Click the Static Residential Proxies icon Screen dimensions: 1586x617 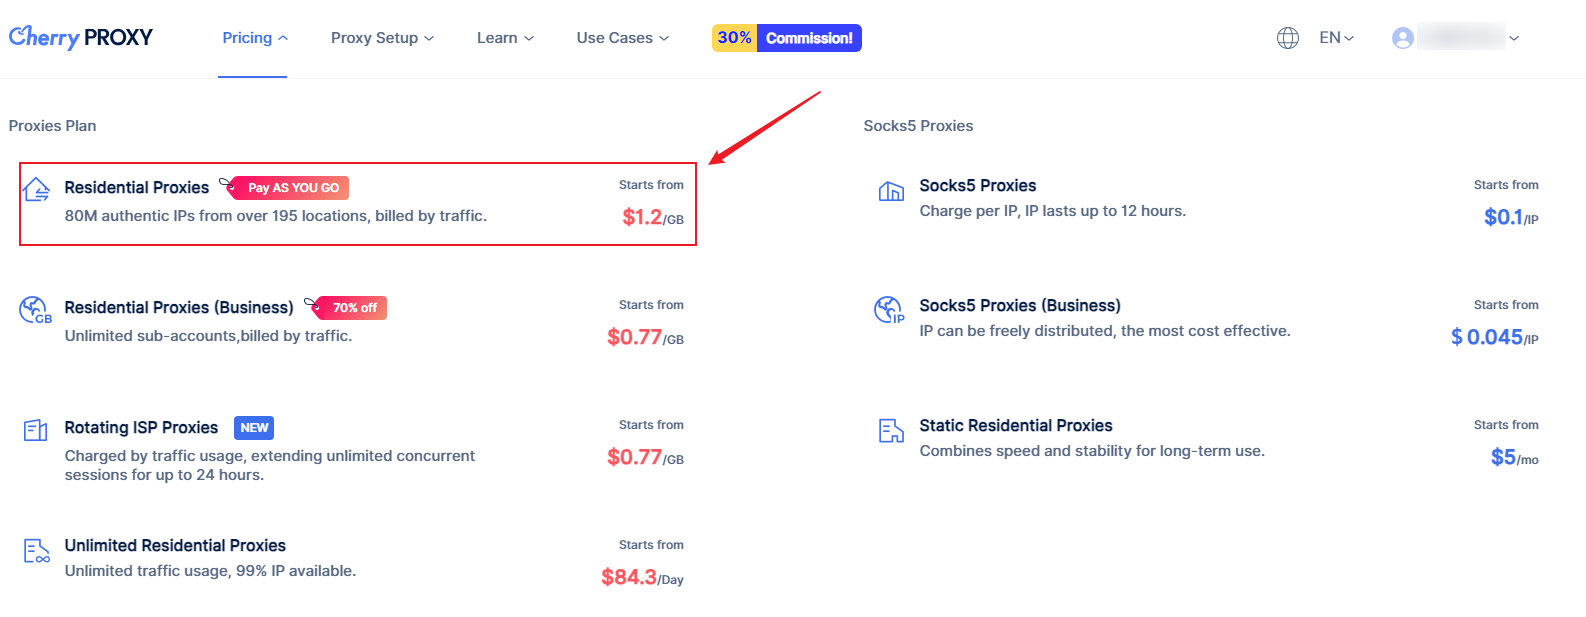click(891, 431)
